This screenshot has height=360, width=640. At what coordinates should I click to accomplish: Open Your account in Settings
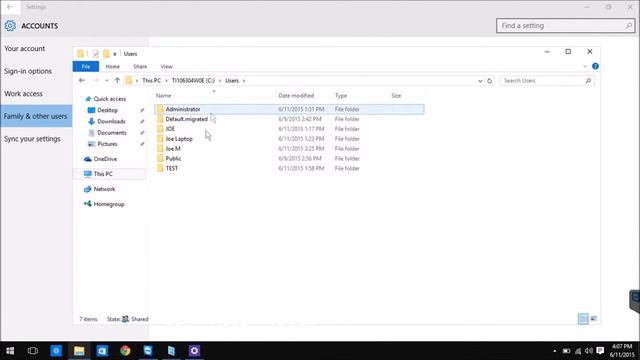24,49
